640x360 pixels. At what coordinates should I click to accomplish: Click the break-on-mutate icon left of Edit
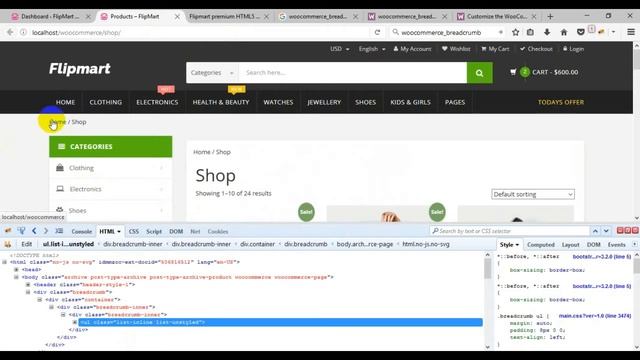click(x=8, y=244)
